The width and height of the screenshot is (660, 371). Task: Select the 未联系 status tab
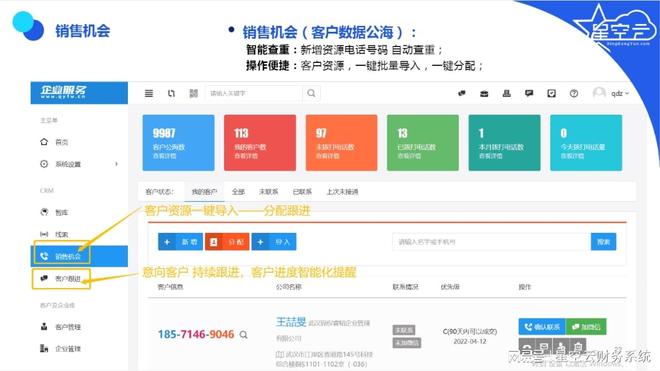click(x=269, y=192)
